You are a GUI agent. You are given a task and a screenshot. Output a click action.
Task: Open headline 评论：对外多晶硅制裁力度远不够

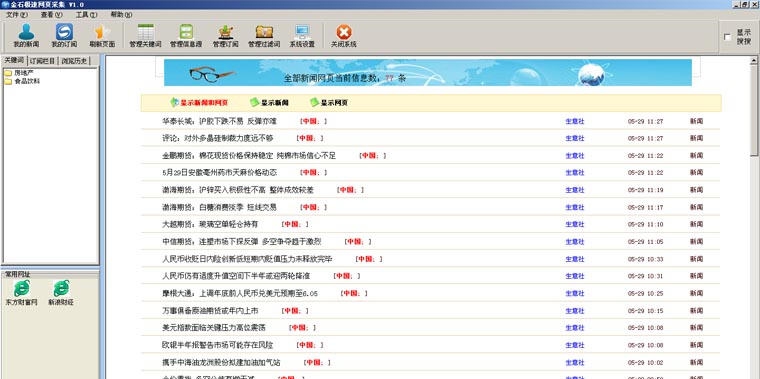click(218, 138)
